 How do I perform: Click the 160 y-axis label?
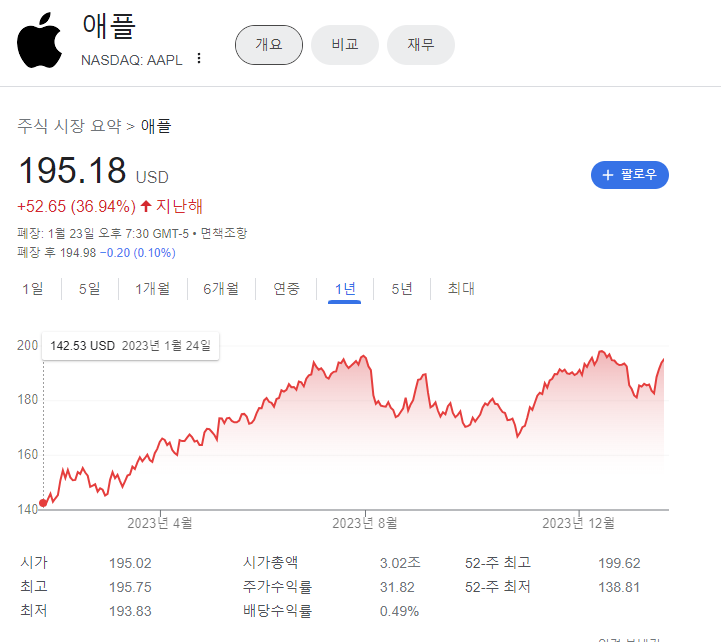pyautogui.click(x=28, y=455)
